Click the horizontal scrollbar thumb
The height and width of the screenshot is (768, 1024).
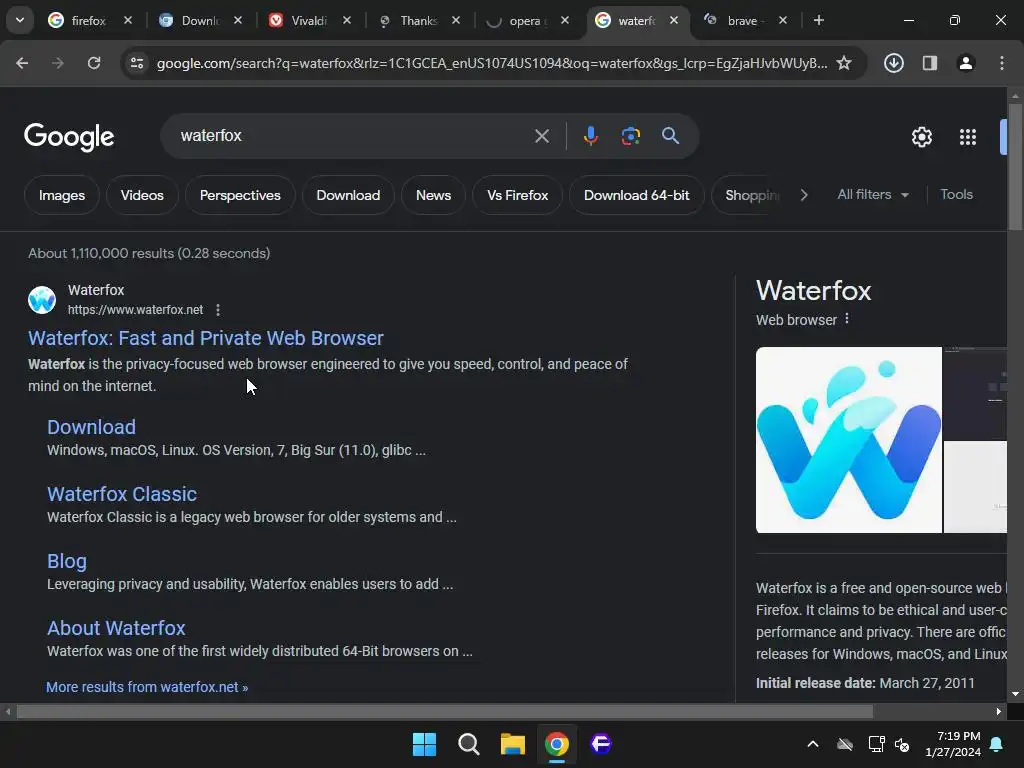point(444,711)
